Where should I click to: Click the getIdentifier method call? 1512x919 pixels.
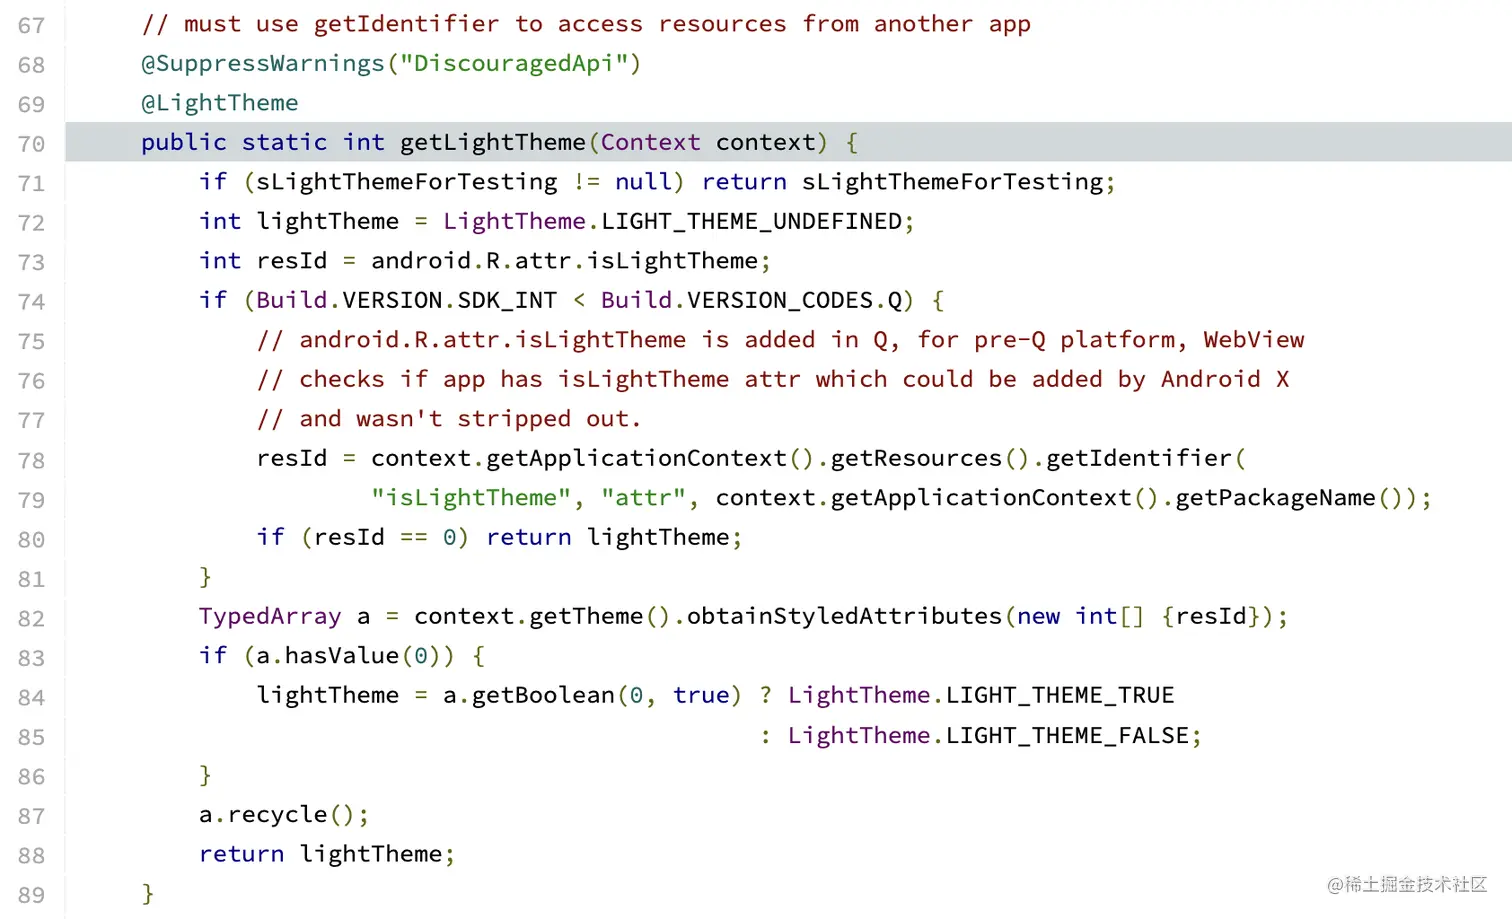[1138, 458]
